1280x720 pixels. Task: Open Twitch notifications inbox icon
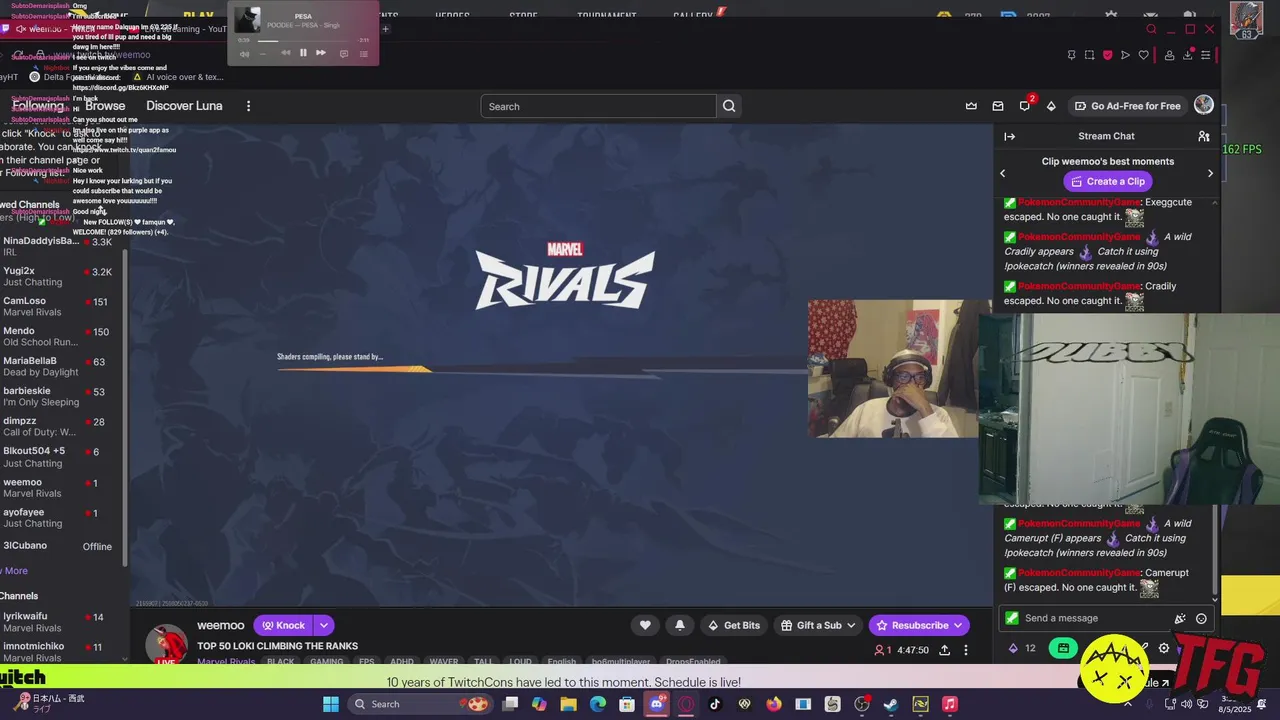[x=998, y=106]
